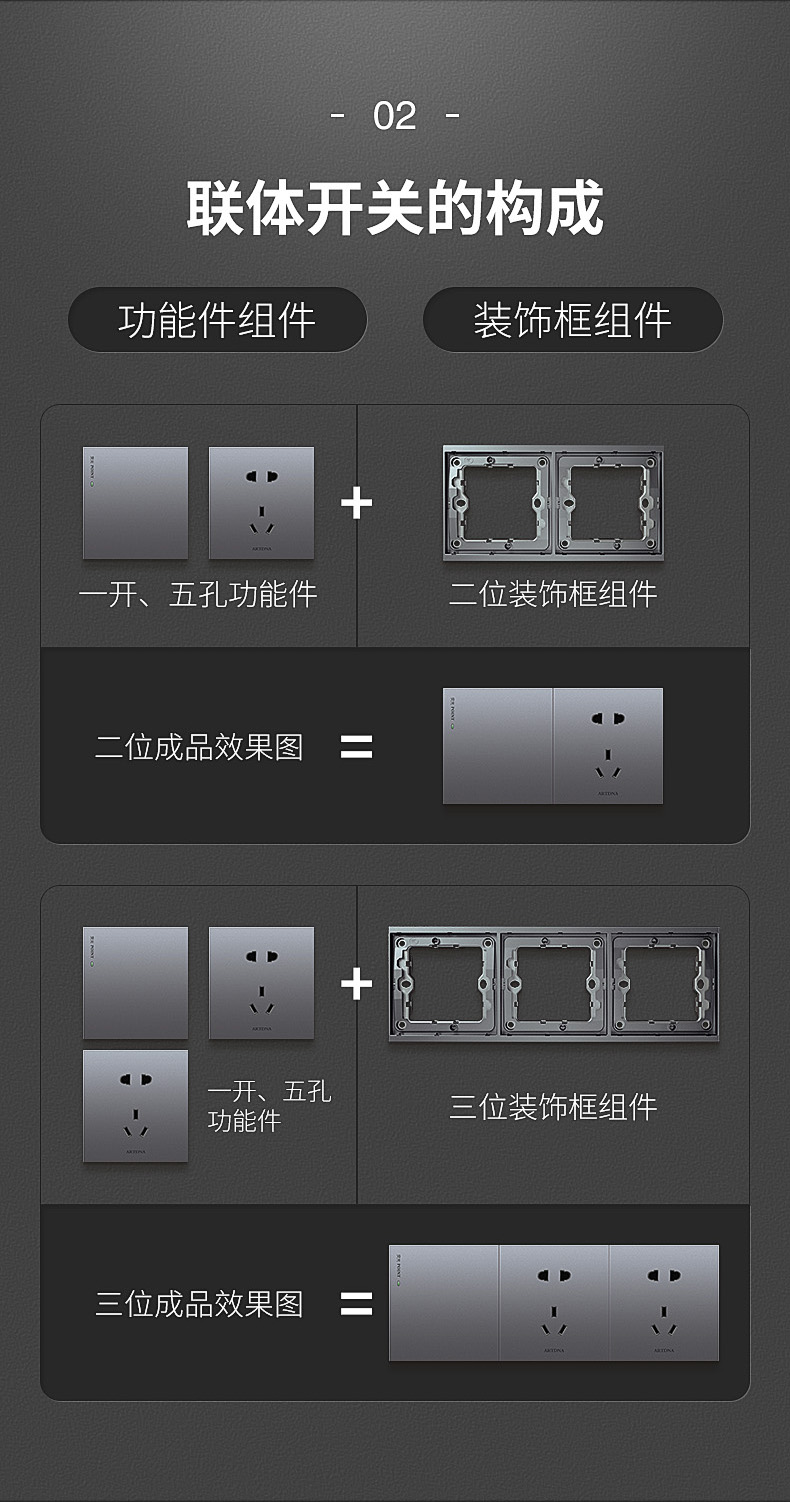Click the 二位装饰框组件 caption
The image size is (790, 1502).
[553, 594]
